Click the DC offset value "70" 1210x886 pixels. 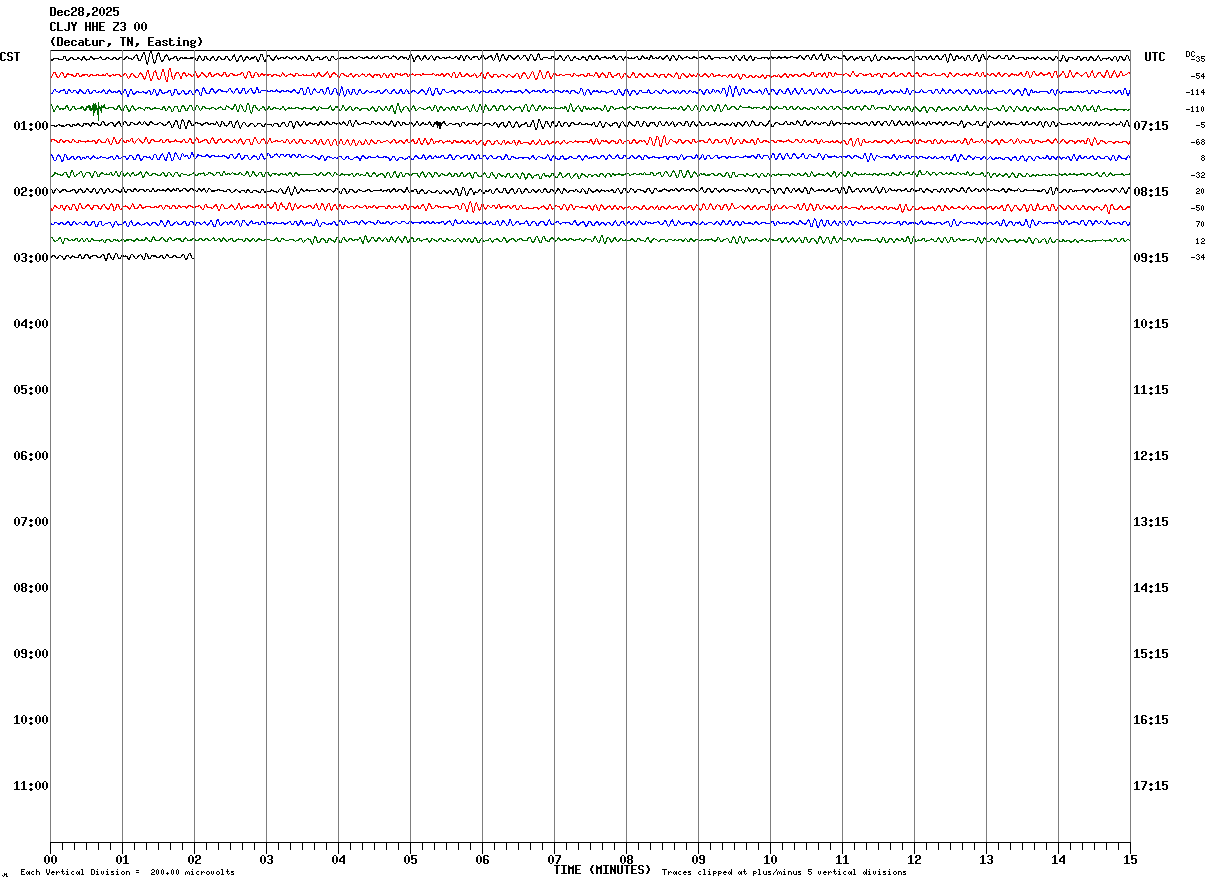(1200, 224)
